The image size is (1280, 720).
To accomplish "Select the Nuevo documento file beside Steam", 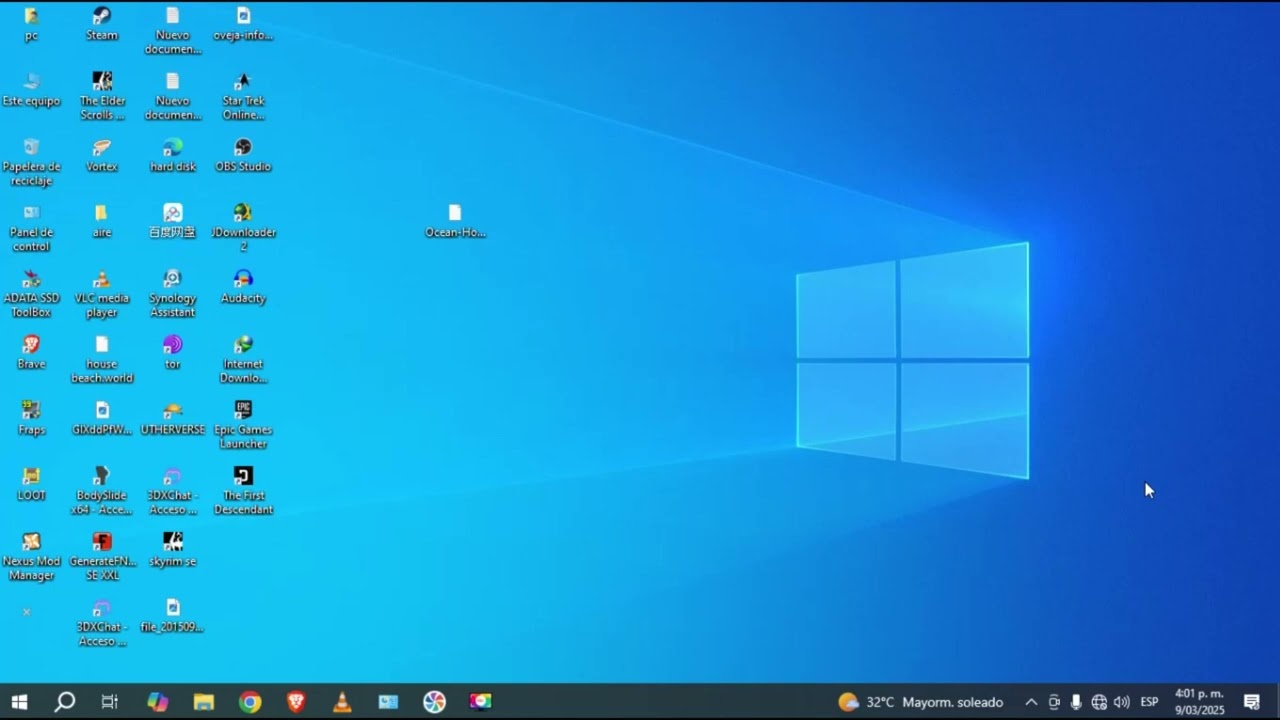I will pyautogui.click(x=173, y=30).
